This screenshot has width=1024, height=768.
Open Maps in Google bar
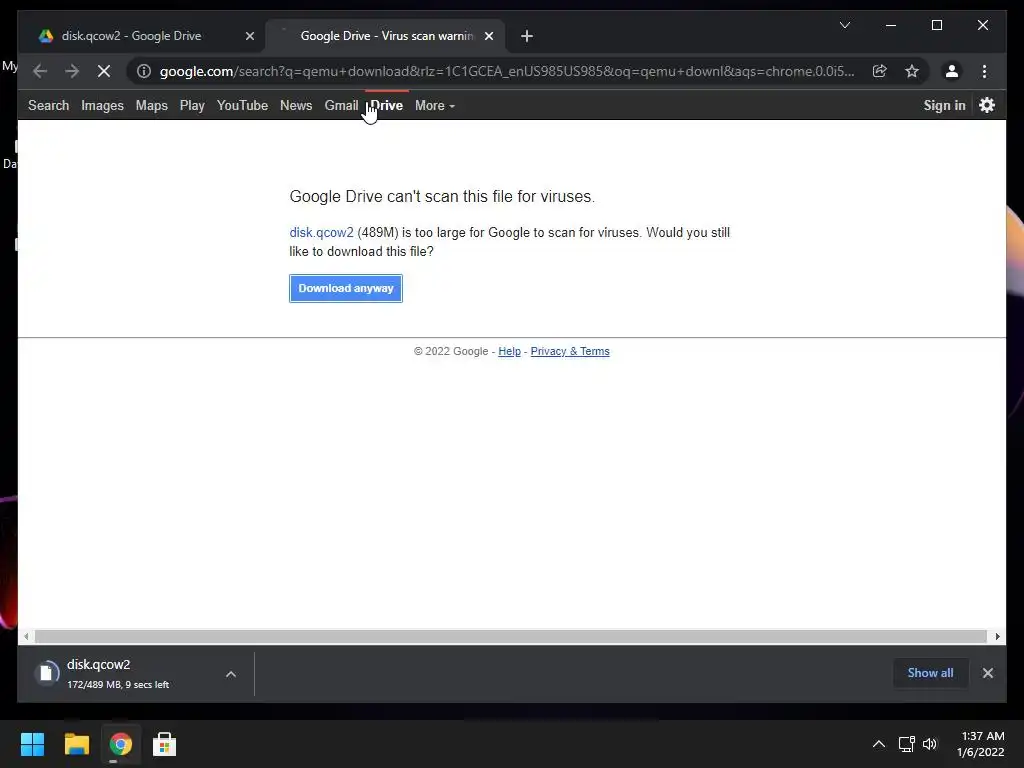(152, 105)
